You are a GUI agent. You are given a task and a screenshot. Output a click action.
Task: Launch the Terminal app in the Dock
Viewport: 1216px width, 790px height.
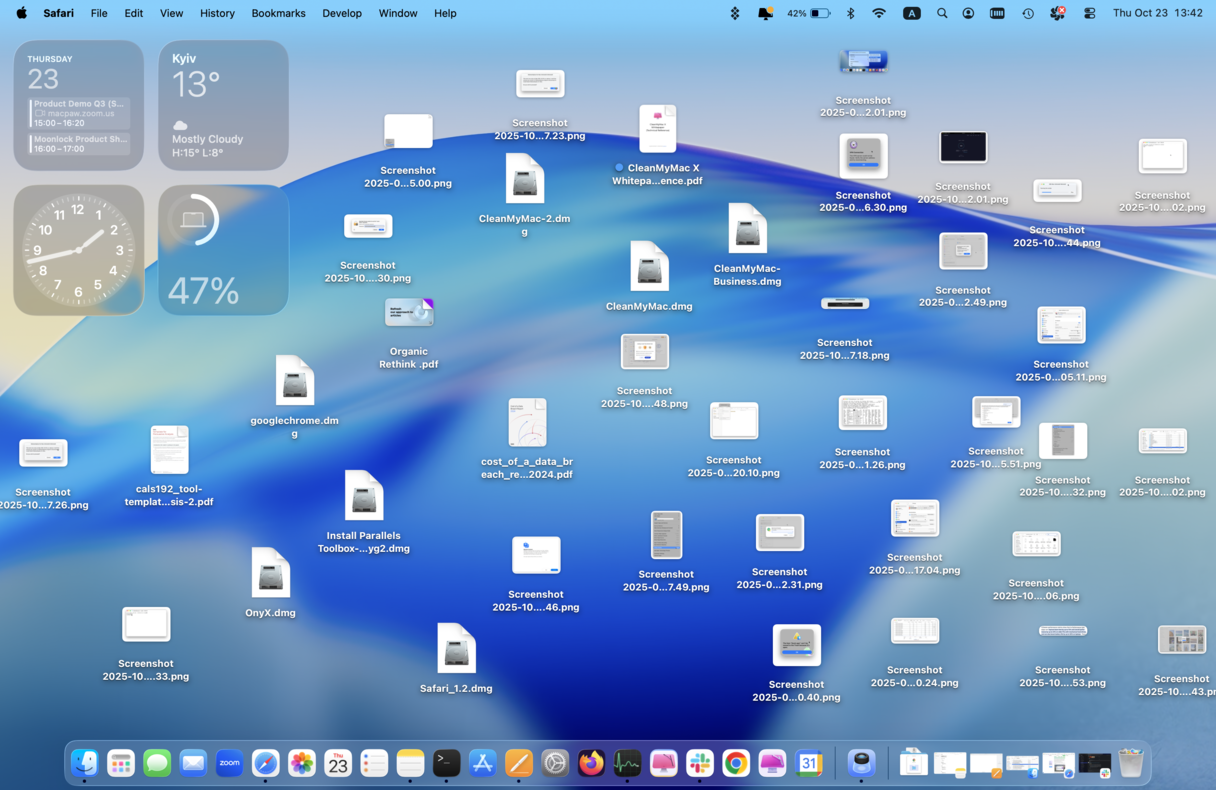[446, 763]
